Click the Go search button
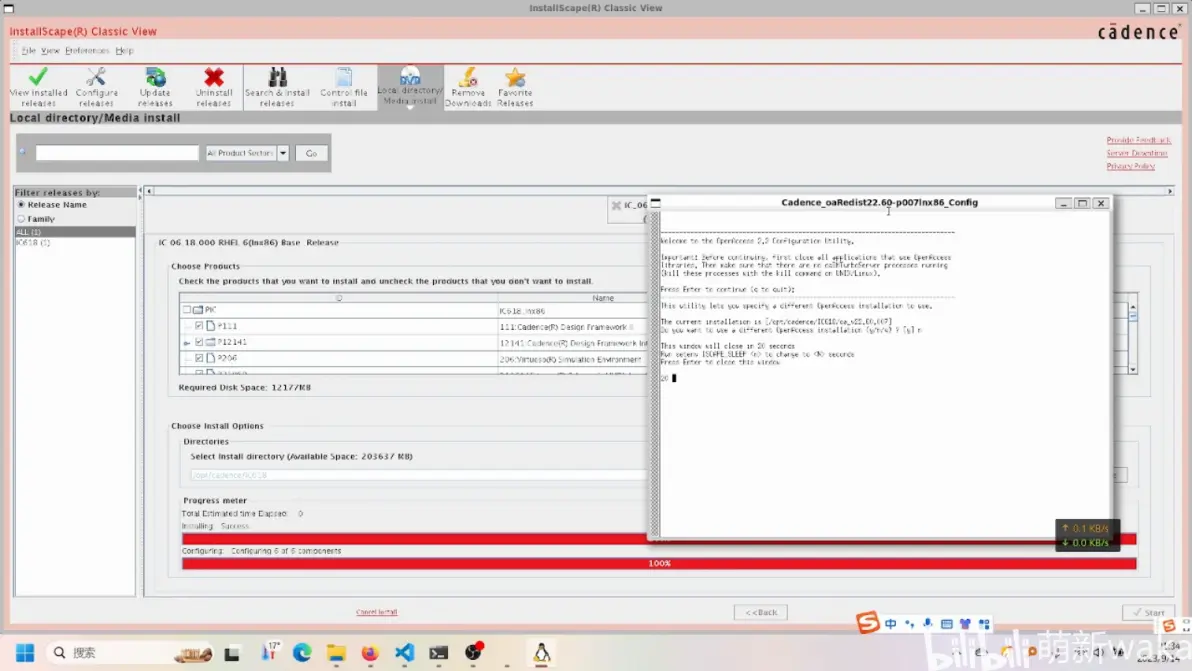 point(311,153)
